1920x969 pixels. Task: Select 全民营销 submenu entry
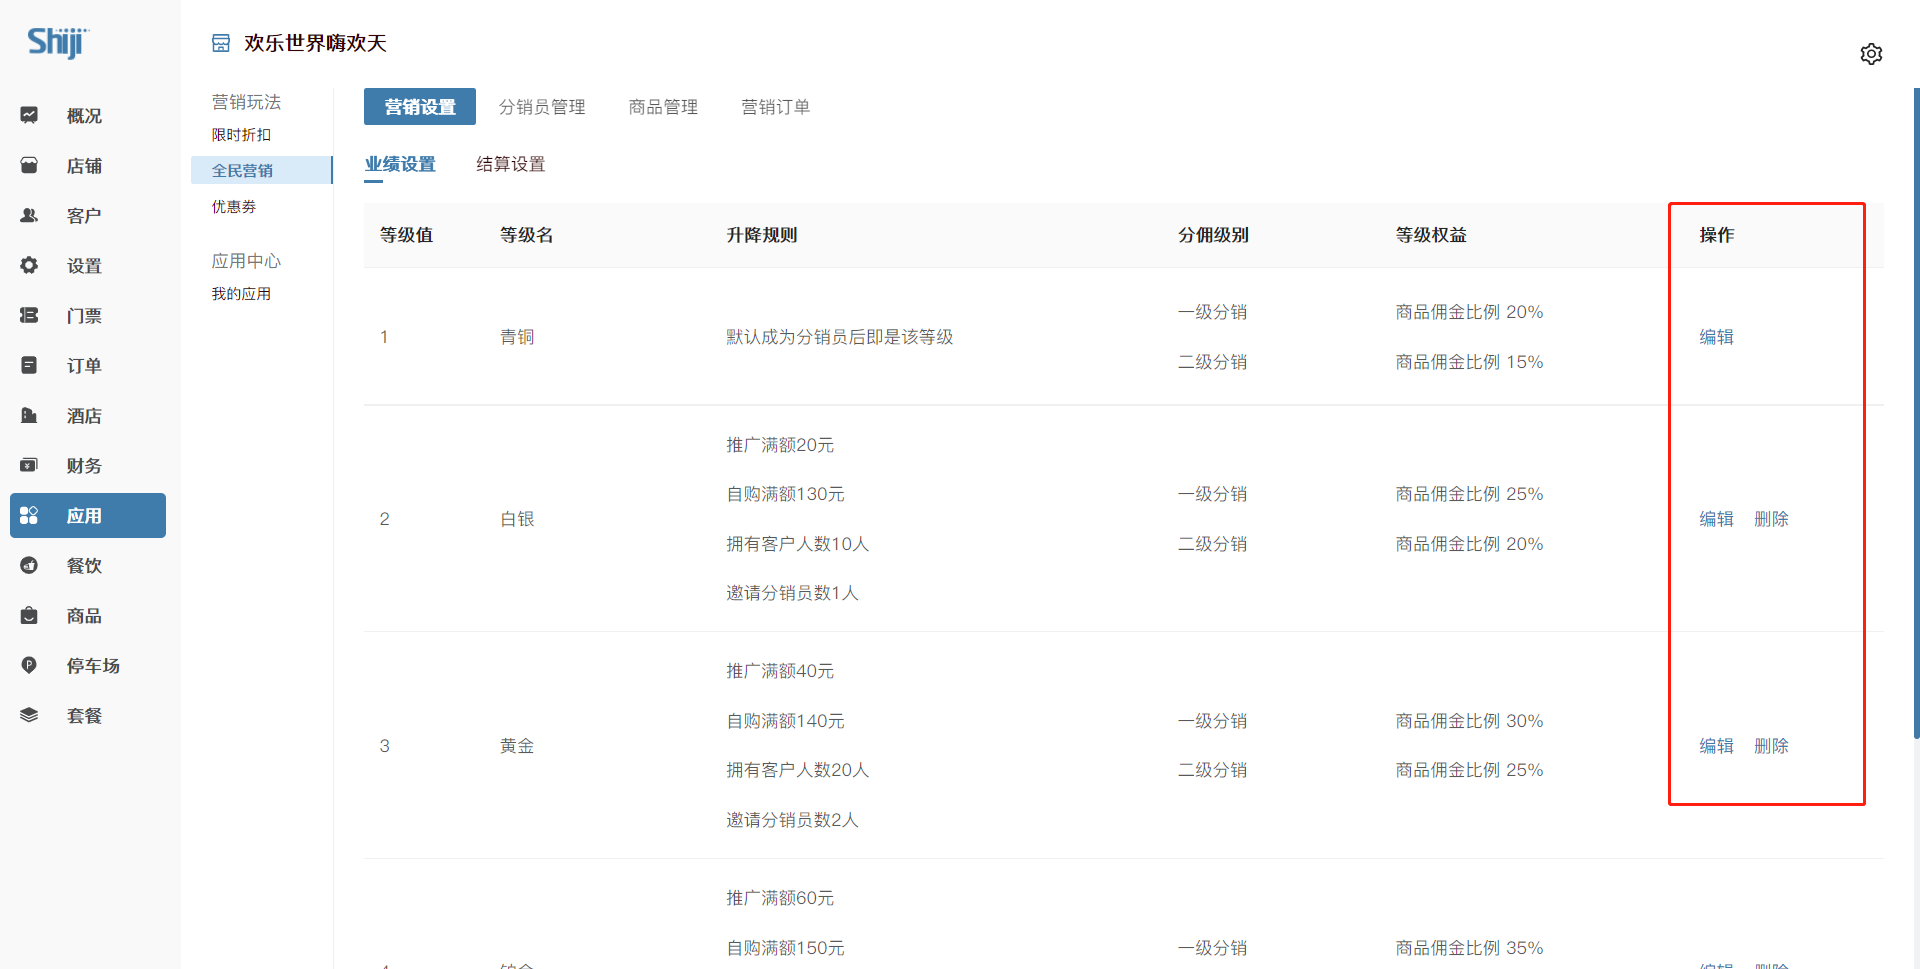pyautogui.click(x=261, y=170)
